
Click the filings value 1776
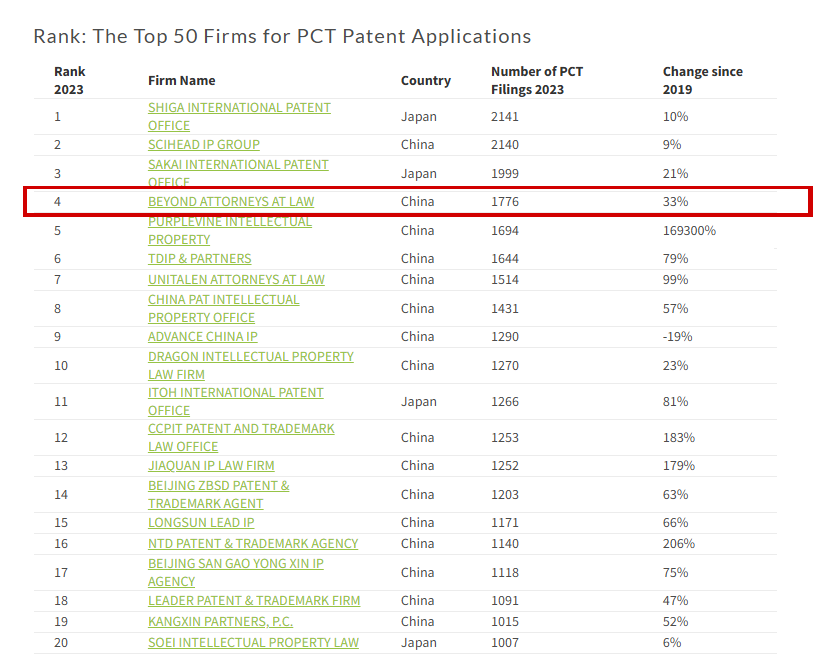coord(505,202)
